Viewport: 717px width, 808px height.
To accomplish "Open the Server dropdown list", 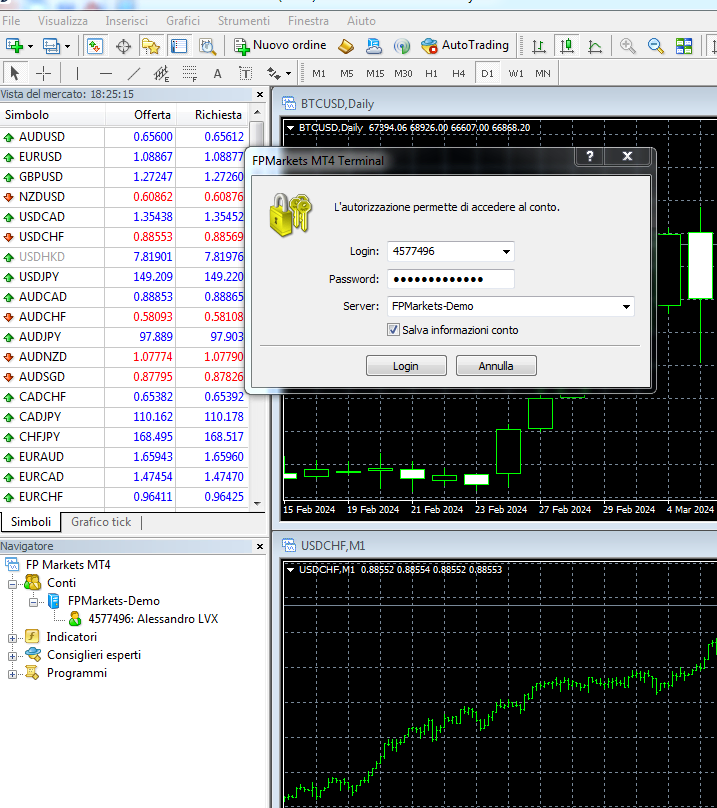I will 626,307.
